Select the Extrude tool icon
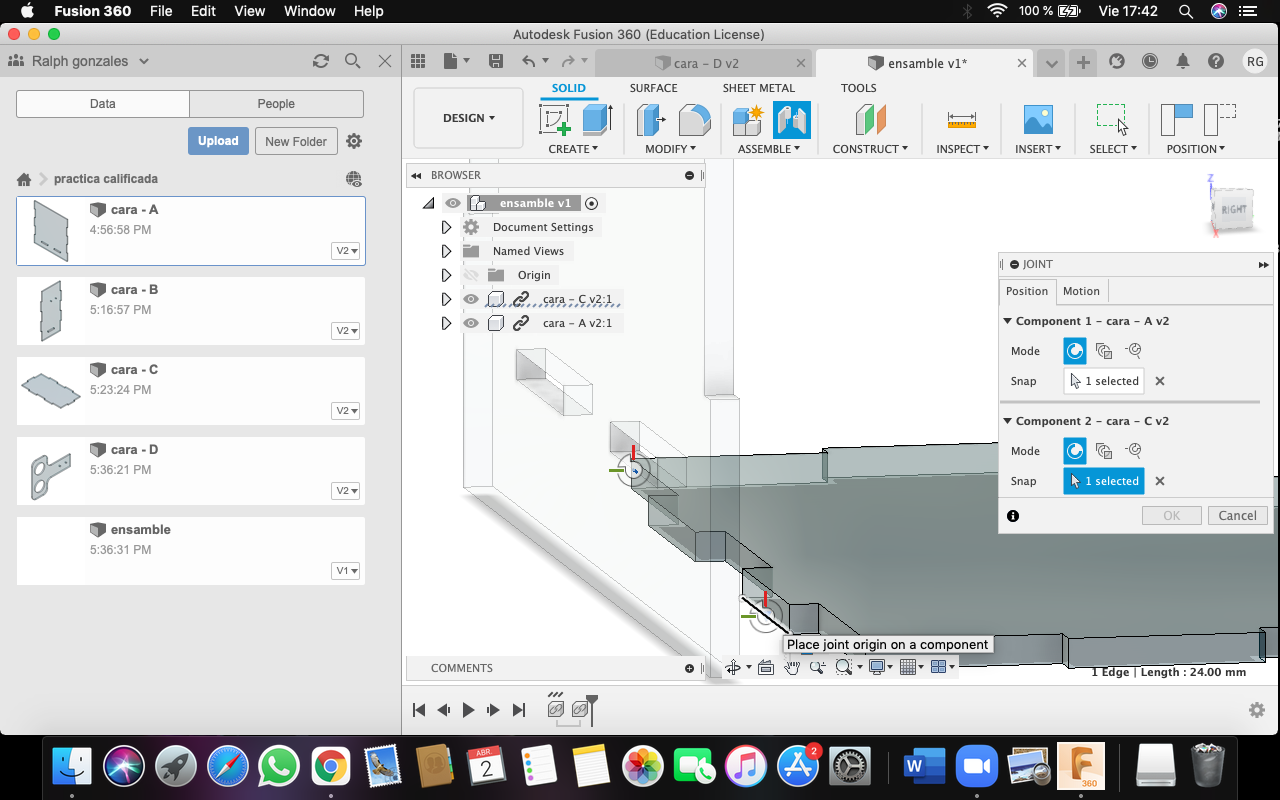This screenshot has height=800, width=1280. click(x=597, y=120)
